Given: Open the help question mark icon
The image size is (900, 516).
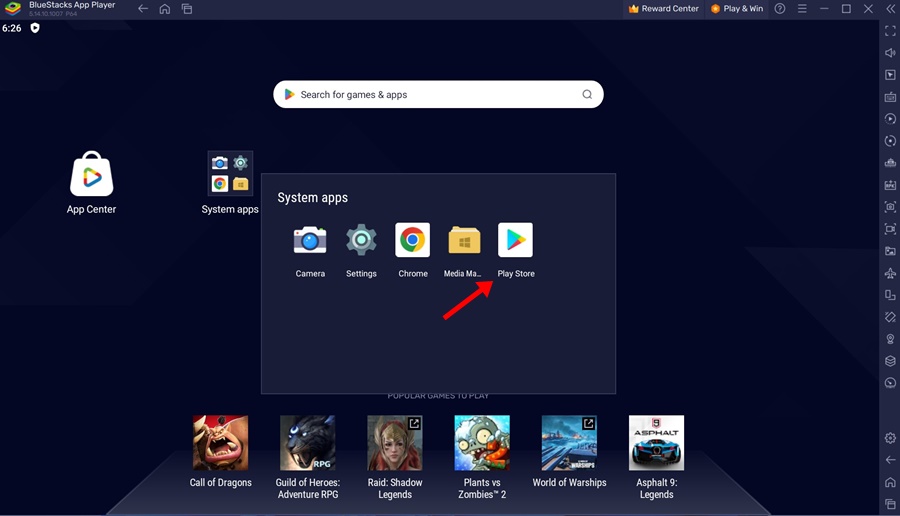Looking at the screenshot, I should click(779, 9).
